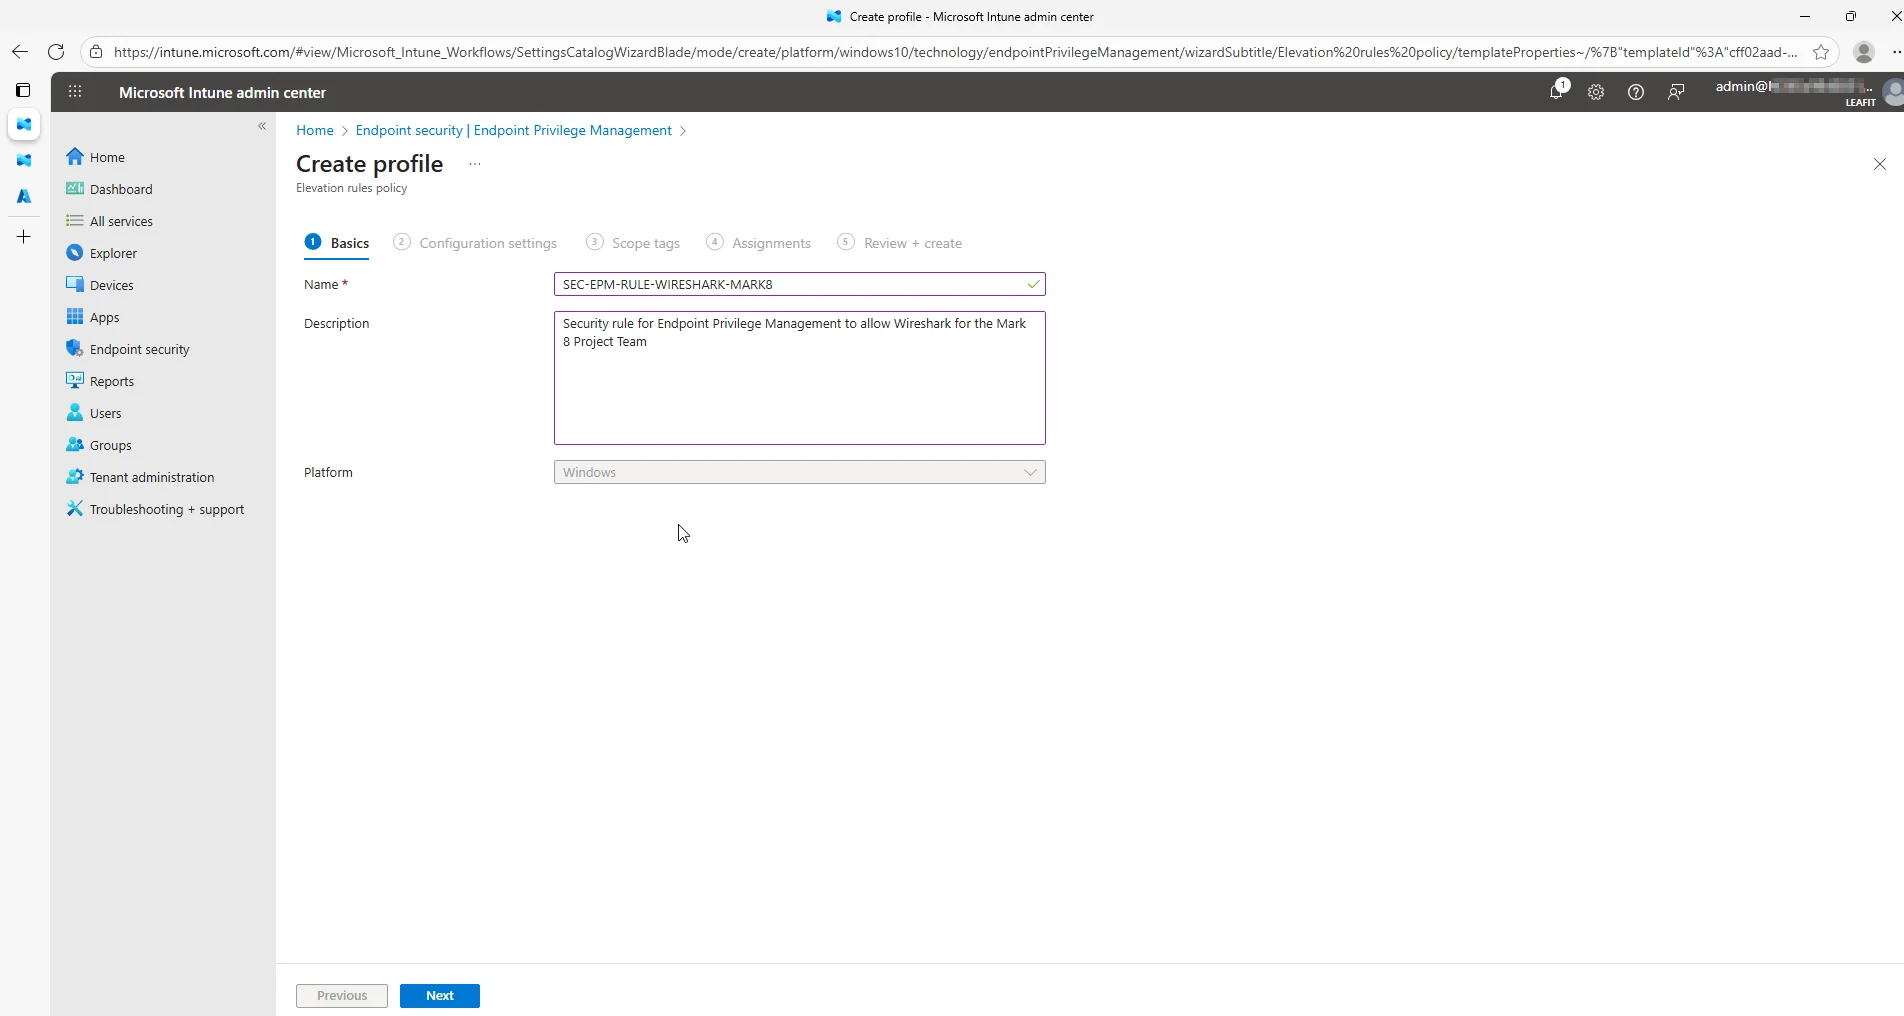Open the browser tab actions menu icon
Image resolution: width=1904 pixels, height=1016 pixels.
23,90
